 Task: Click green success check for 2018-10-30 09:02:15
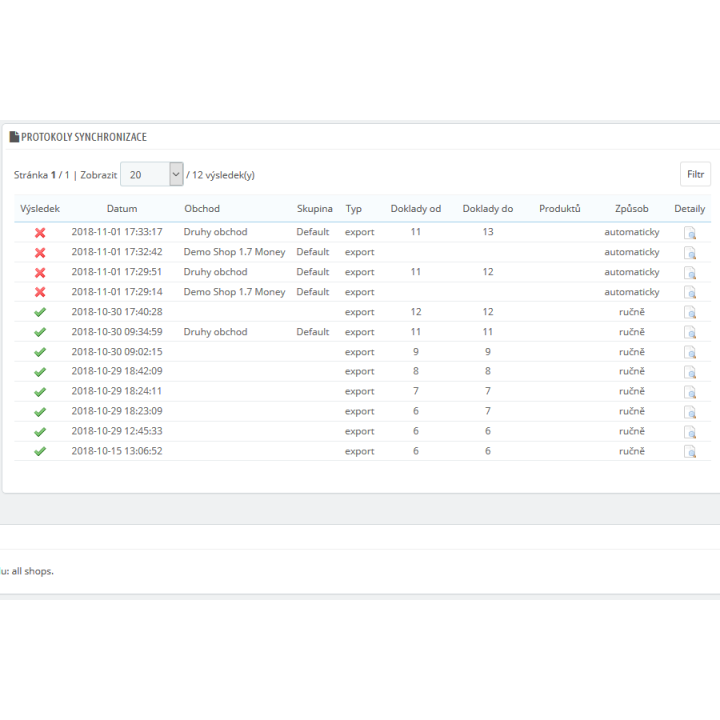(x=40, y=352)
